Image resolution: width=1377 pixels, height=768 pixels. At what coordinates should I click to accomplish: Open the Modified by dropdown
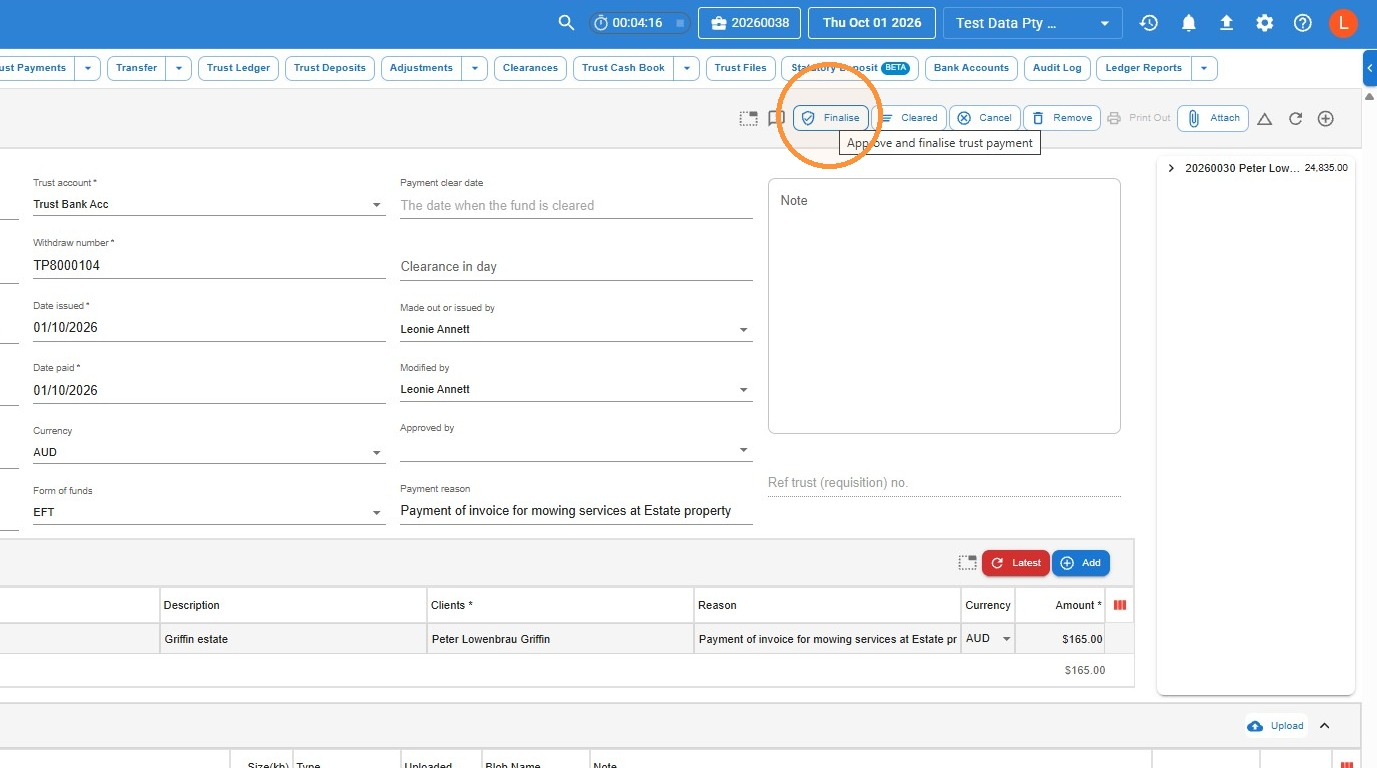coord(576,389)
